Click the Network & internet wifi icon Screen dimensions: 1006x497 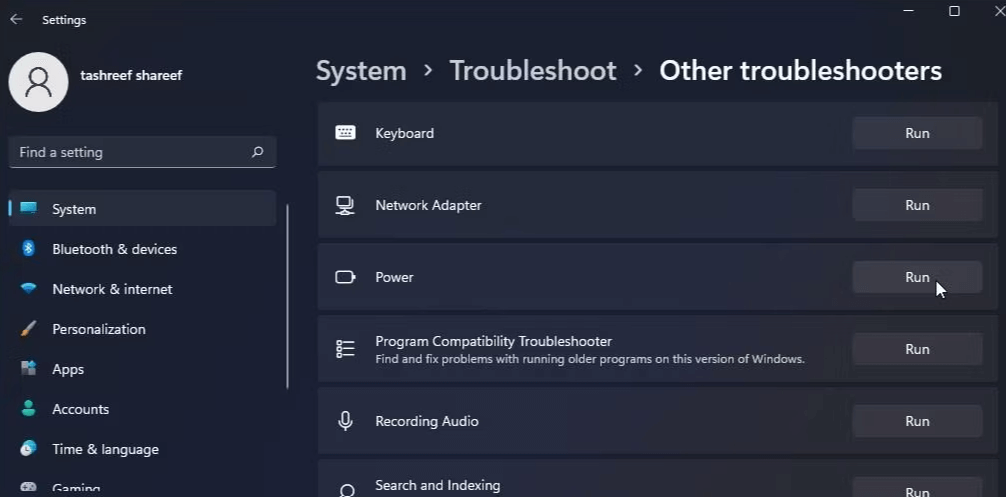pyautogui.click(x=29, y=289)
